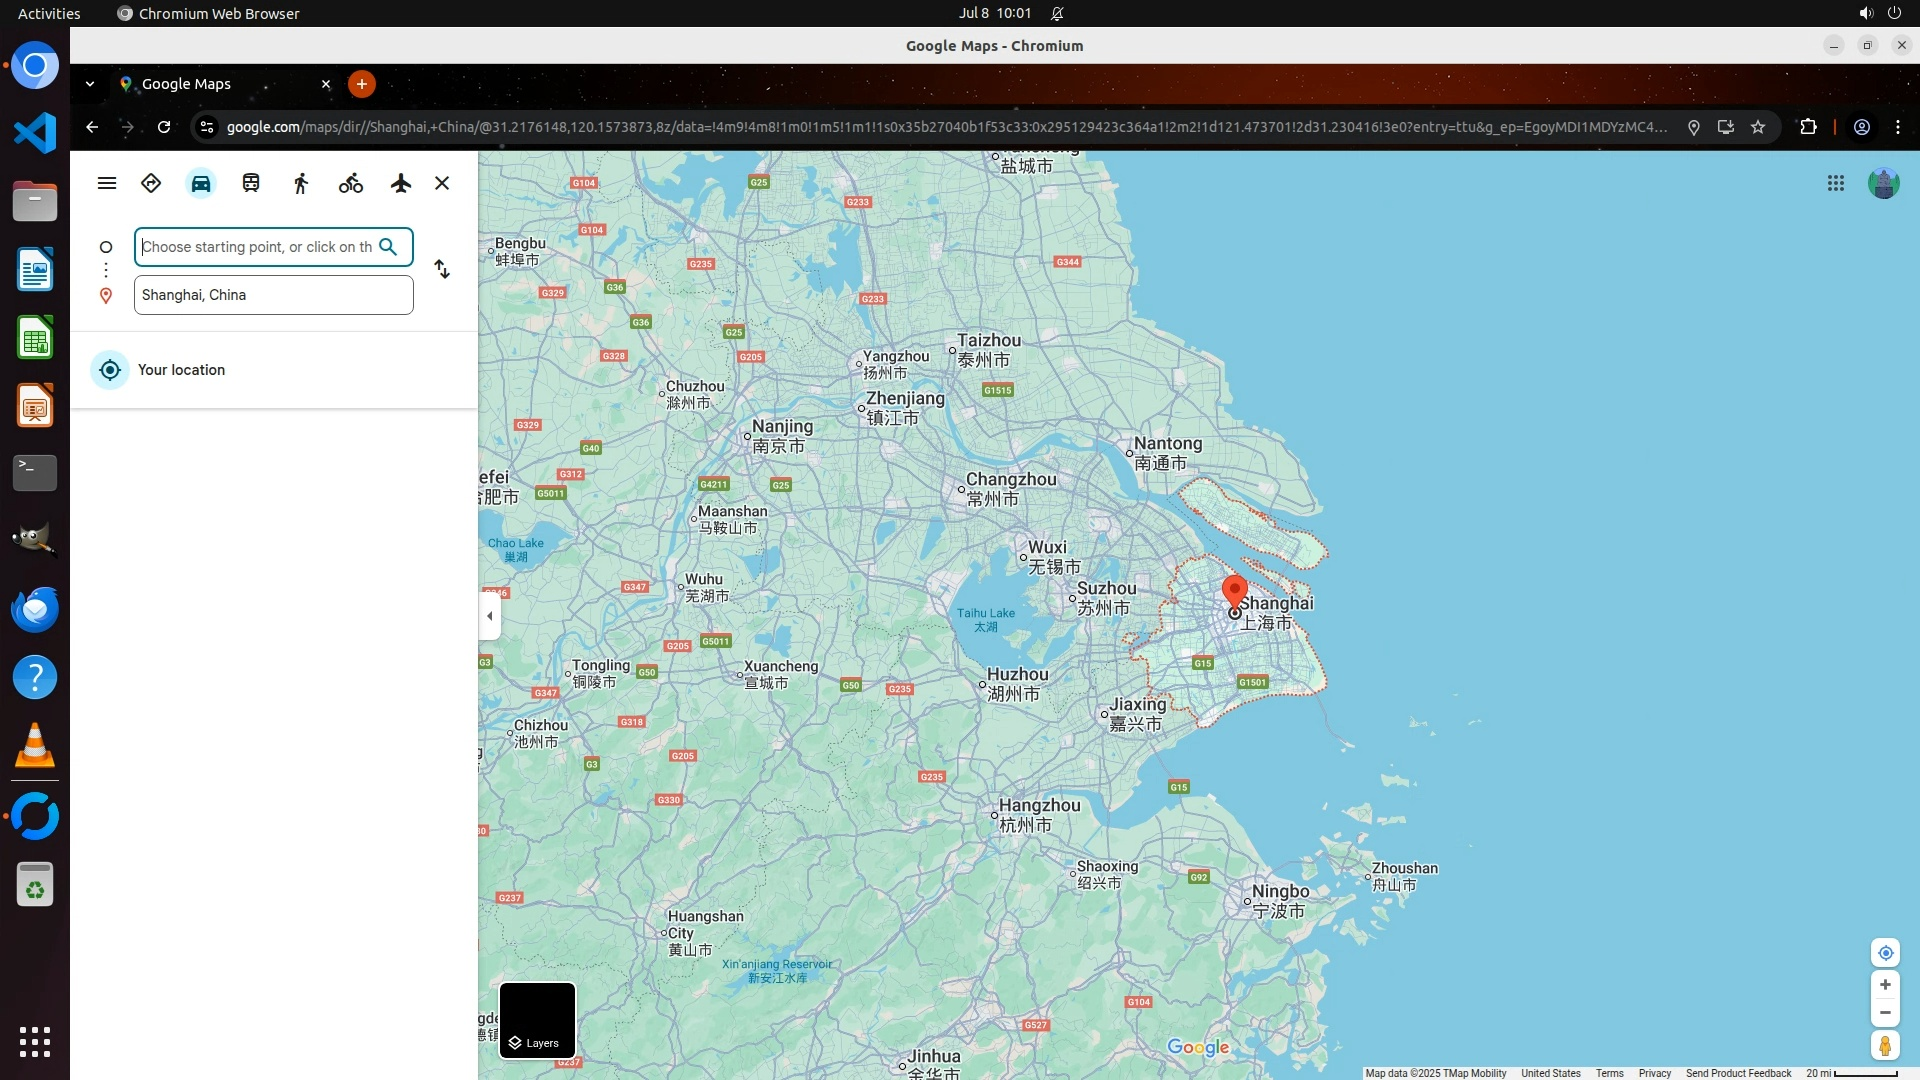
Task: Select Best travel modes icon
Action: (x=151, y=183)
